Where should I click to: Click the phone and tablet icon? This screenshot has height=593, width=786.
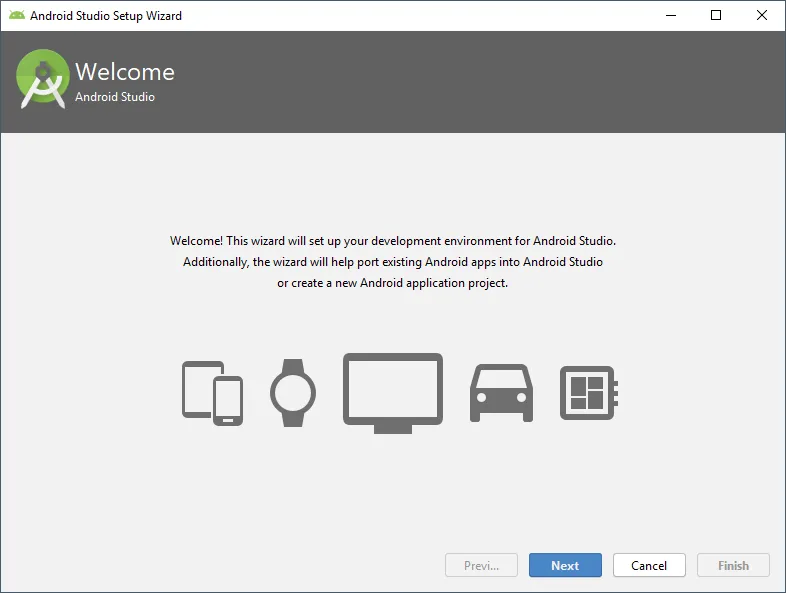tap(213, 393)
